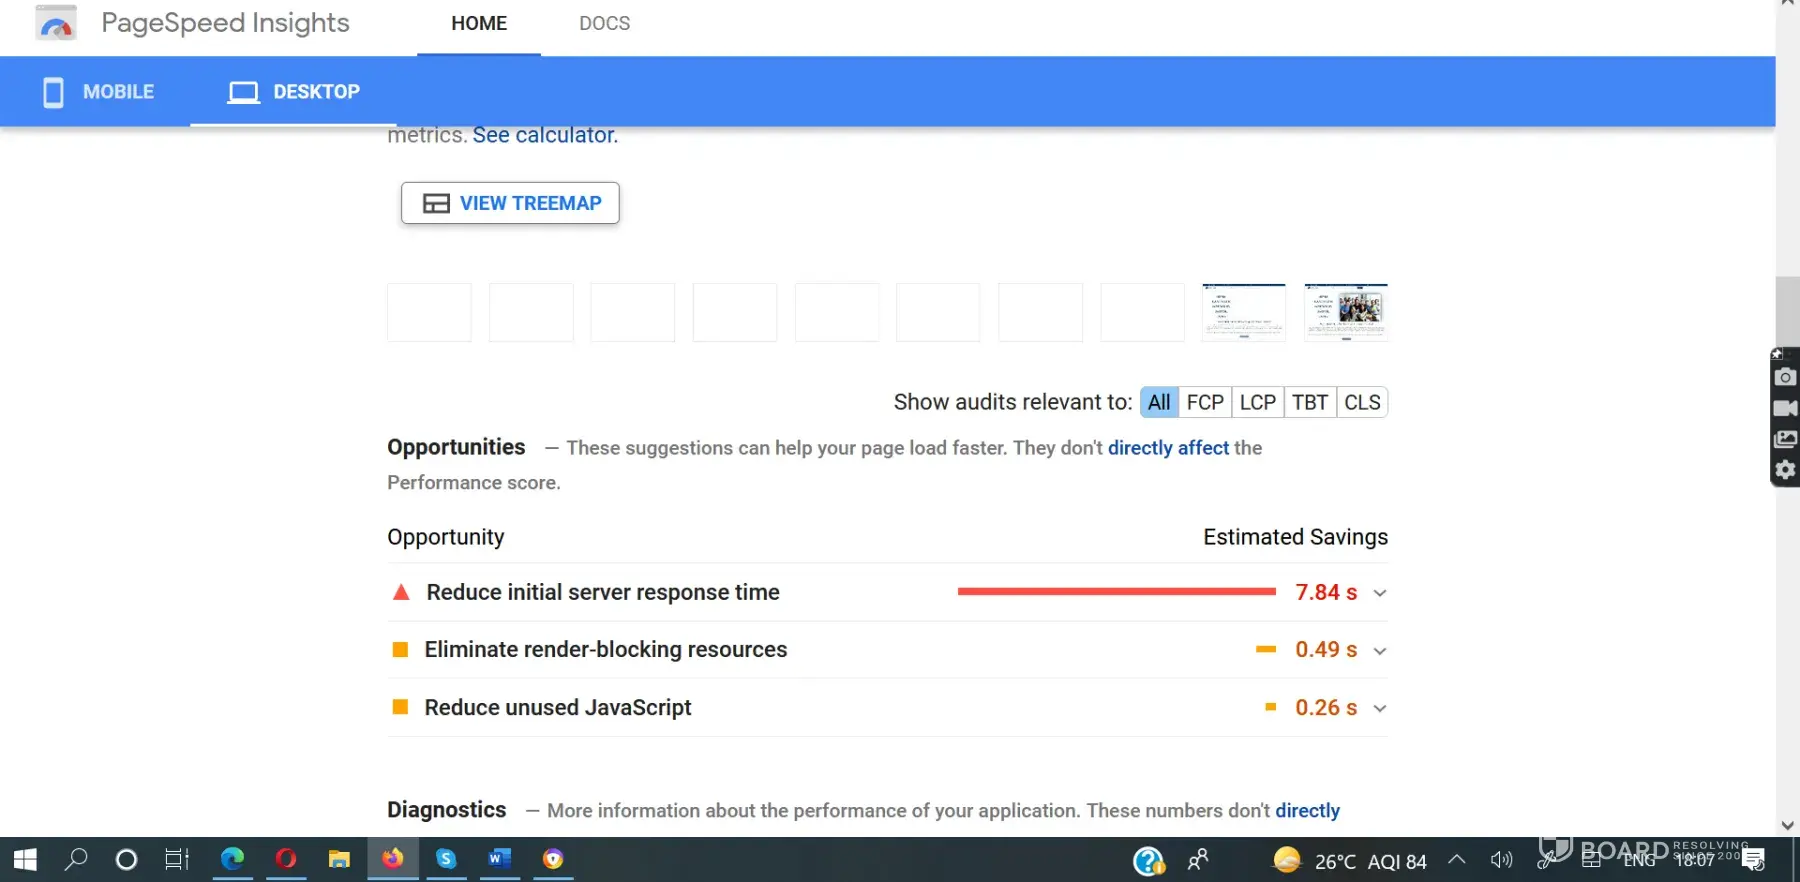The image size is (1800, 882).
Task: Expand Reduce initial server response time
Action: point(1380,593)
